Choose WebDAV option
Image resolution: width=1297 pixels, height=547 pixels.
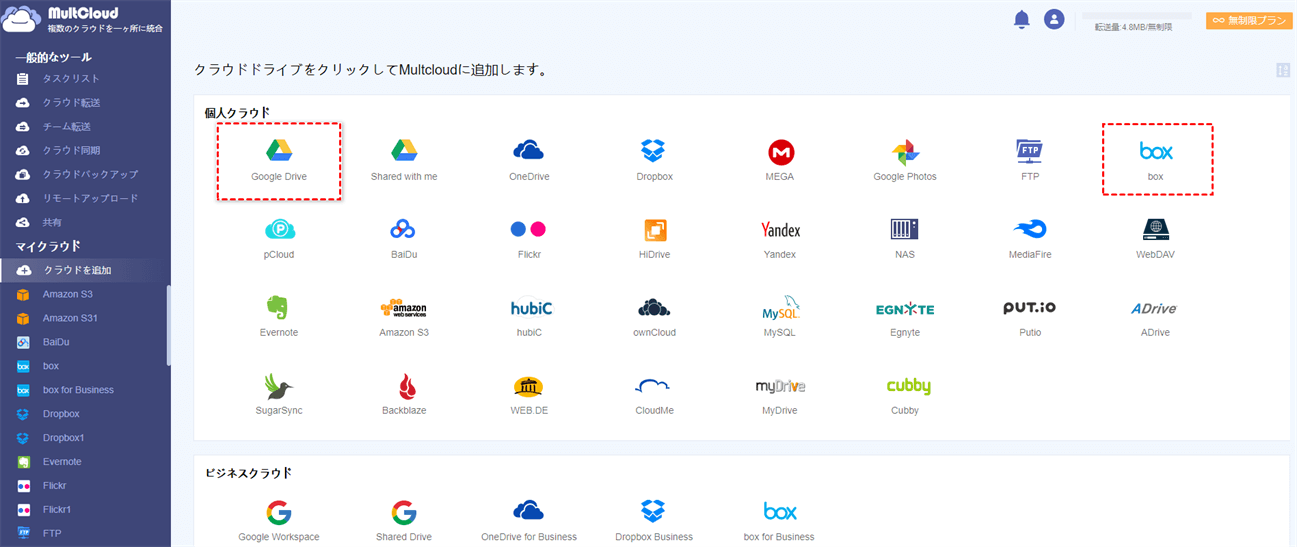(1156, 239)
